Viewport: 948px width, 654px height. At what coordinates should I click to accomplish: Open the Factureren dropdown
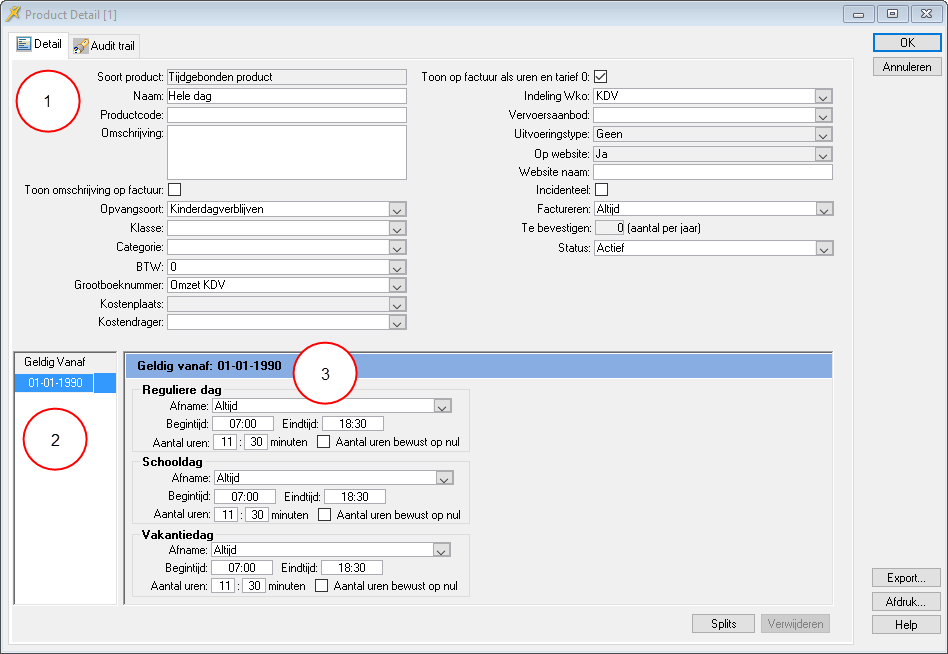pyautogui.click(x=823, y=209)
